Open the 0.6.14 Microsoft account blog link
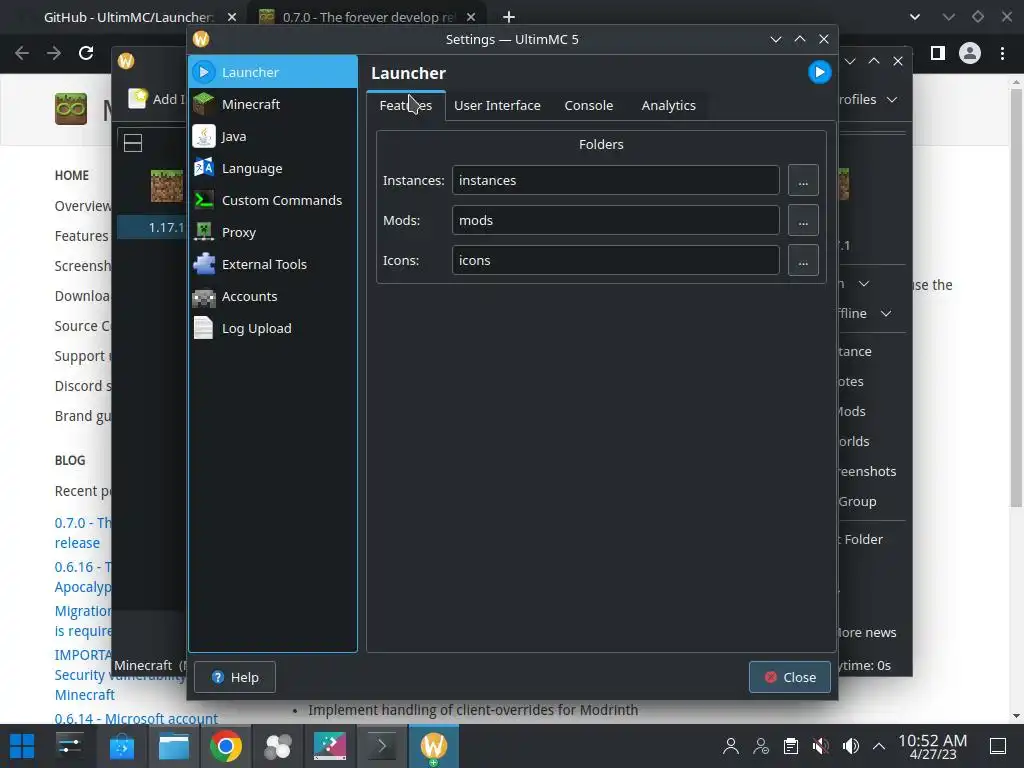 [136, 718]
